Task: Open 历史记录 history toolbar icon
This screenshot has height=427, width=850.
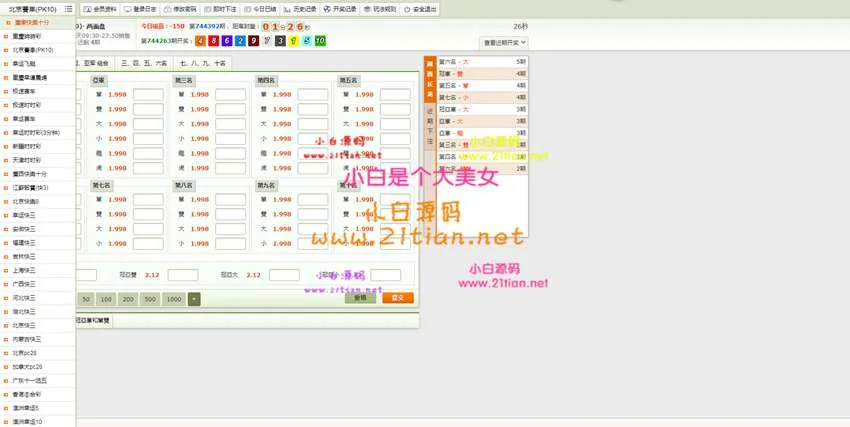Action: point(302,8)
